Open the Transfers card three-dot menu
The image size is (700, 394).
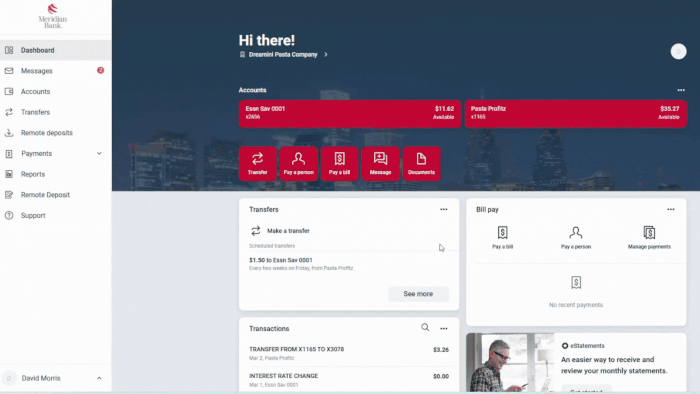[443, 209]
